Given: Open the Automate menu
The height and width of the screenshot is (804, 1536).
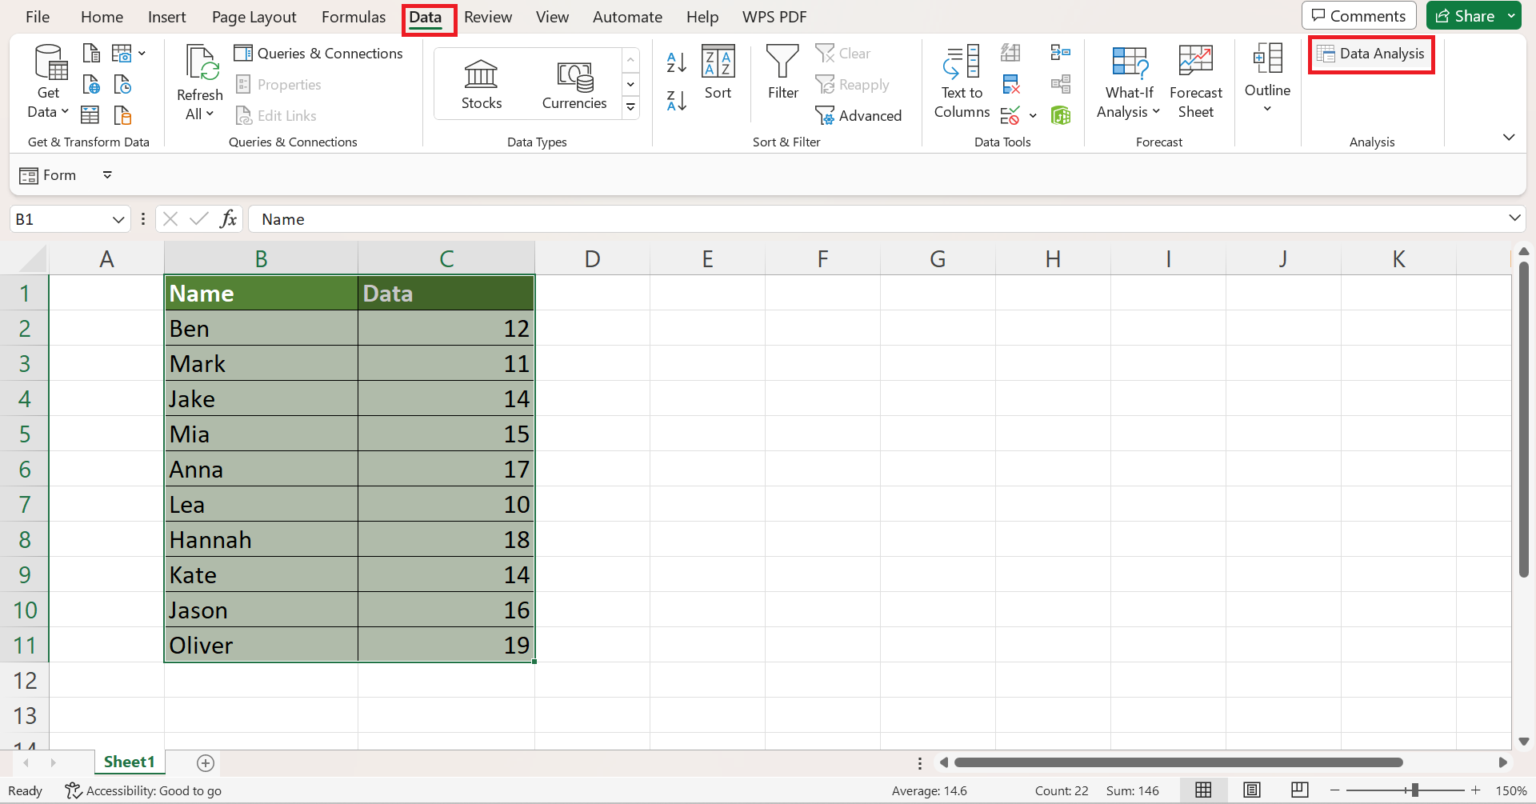Looking at the screenshot, I should coord(627,17).
